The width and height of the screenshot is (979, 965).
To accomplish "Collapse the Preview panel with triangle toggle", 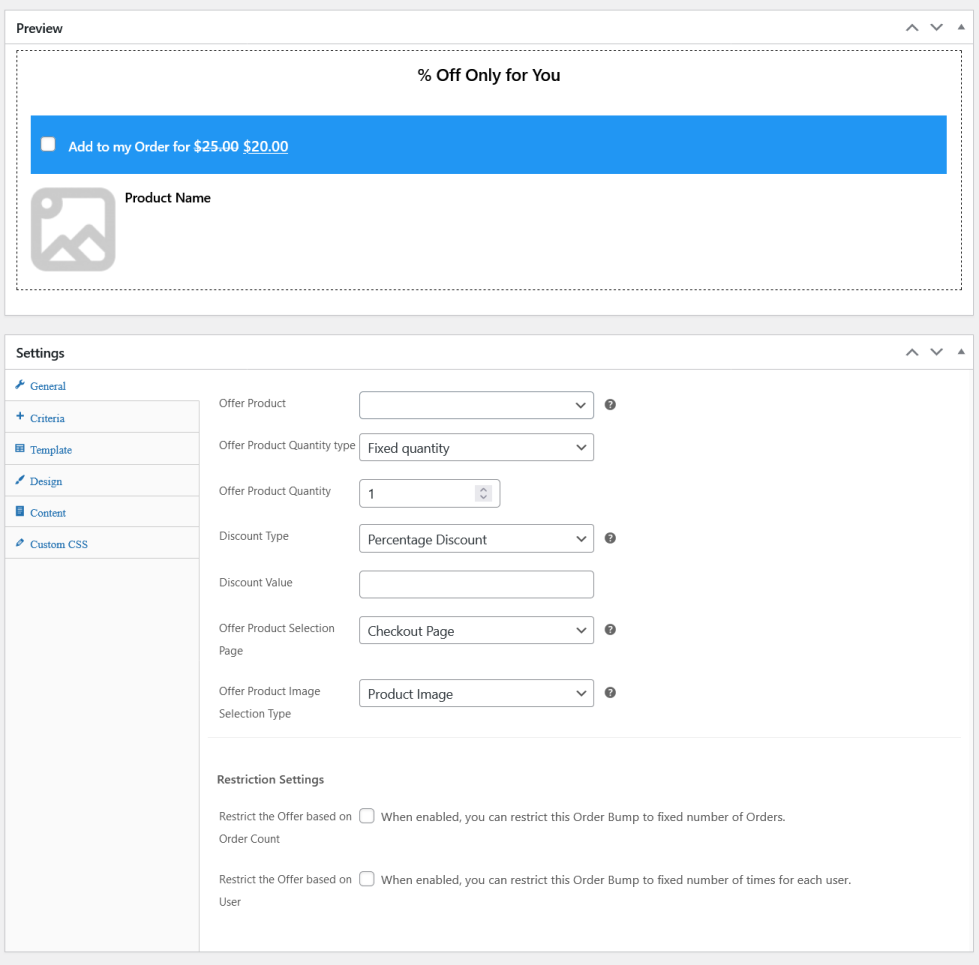I will tap(961, 28).
